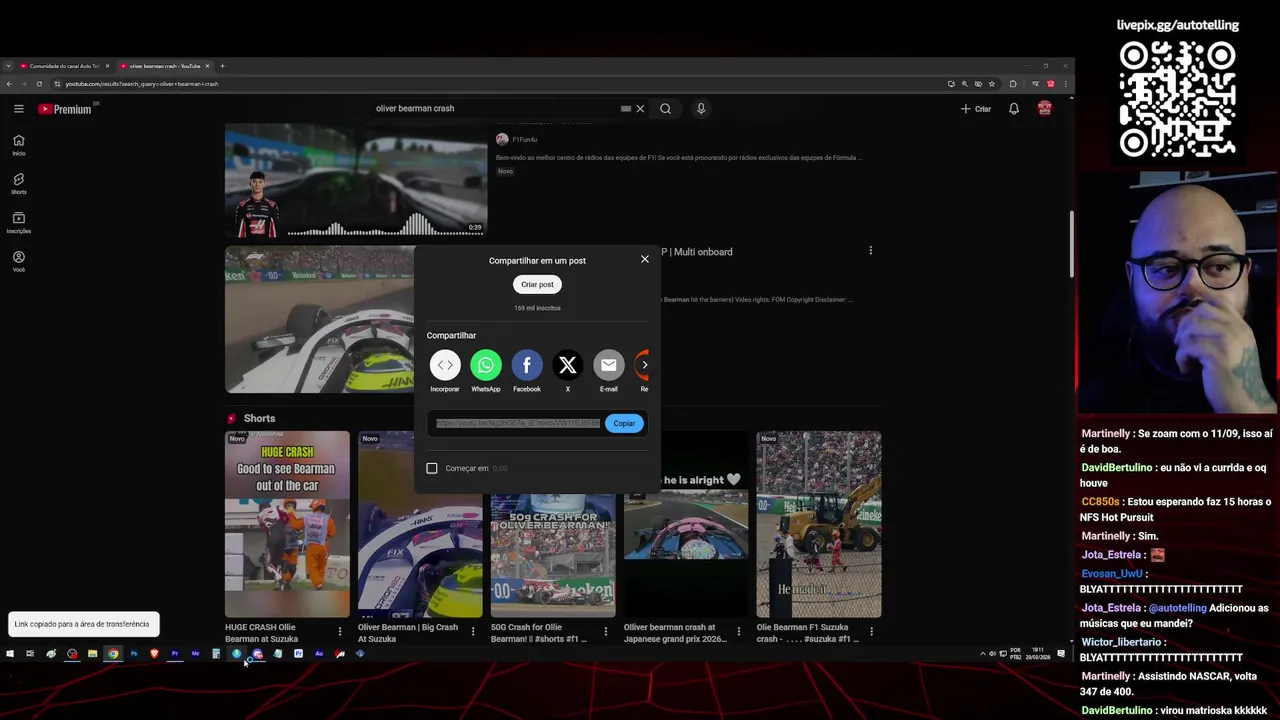Click the Copiar link button
The image size is (1280, 720).
624,423
